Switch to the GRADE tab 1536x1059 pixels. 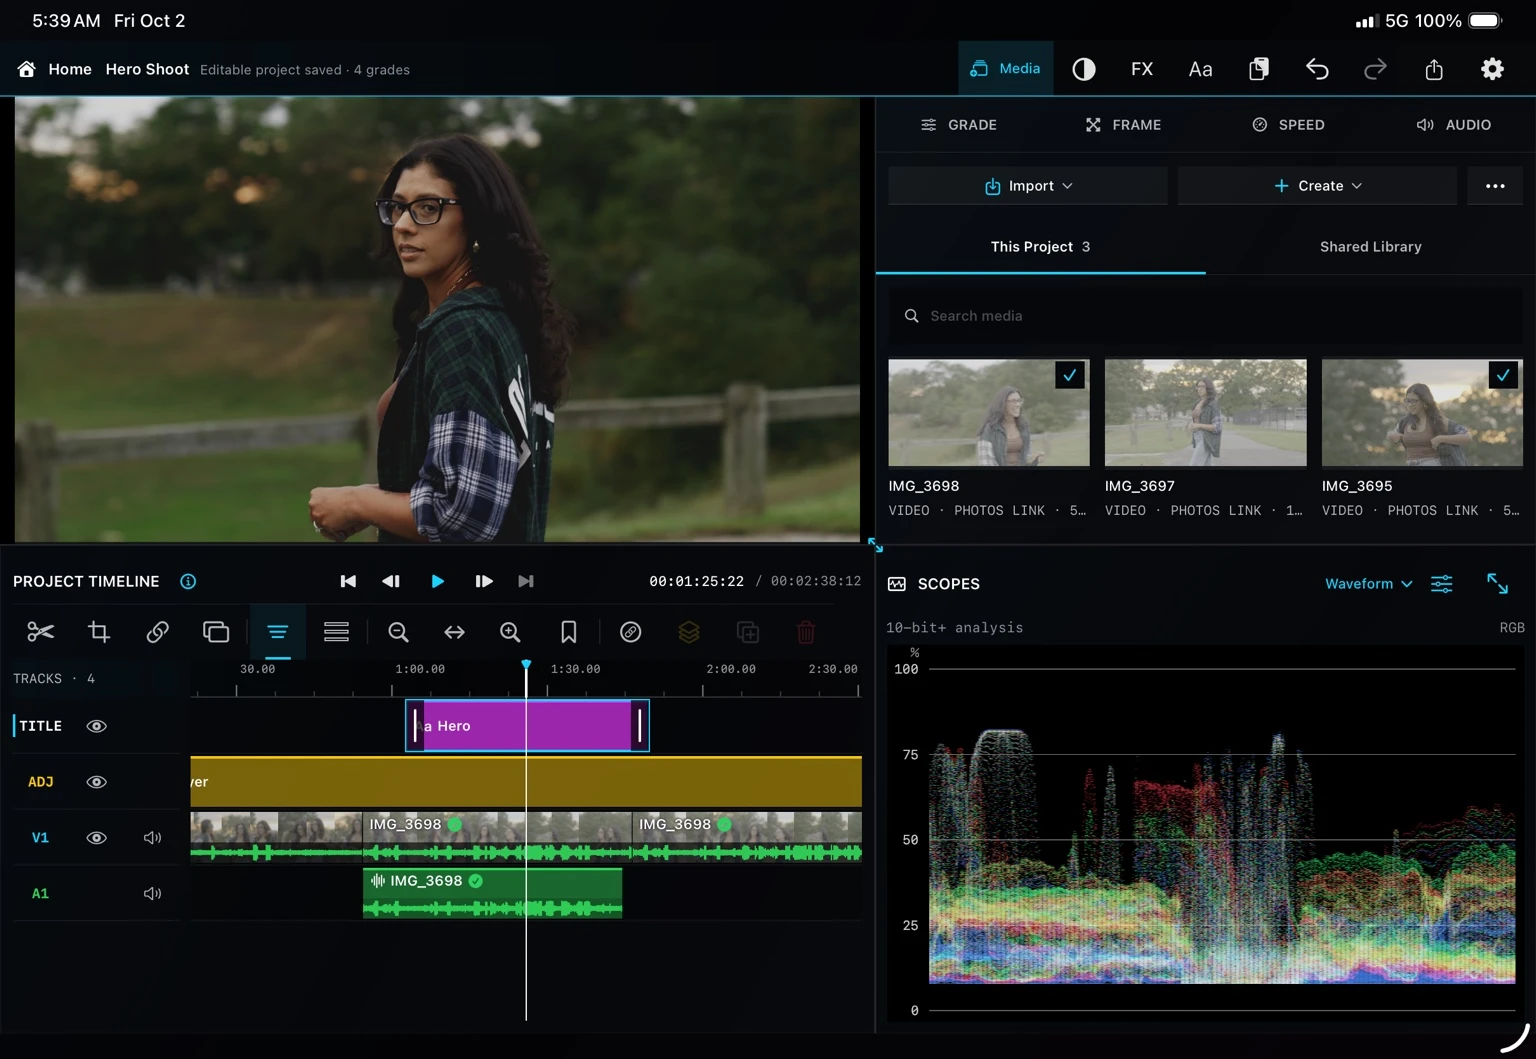pyautogui.click(x=959, y=125)
